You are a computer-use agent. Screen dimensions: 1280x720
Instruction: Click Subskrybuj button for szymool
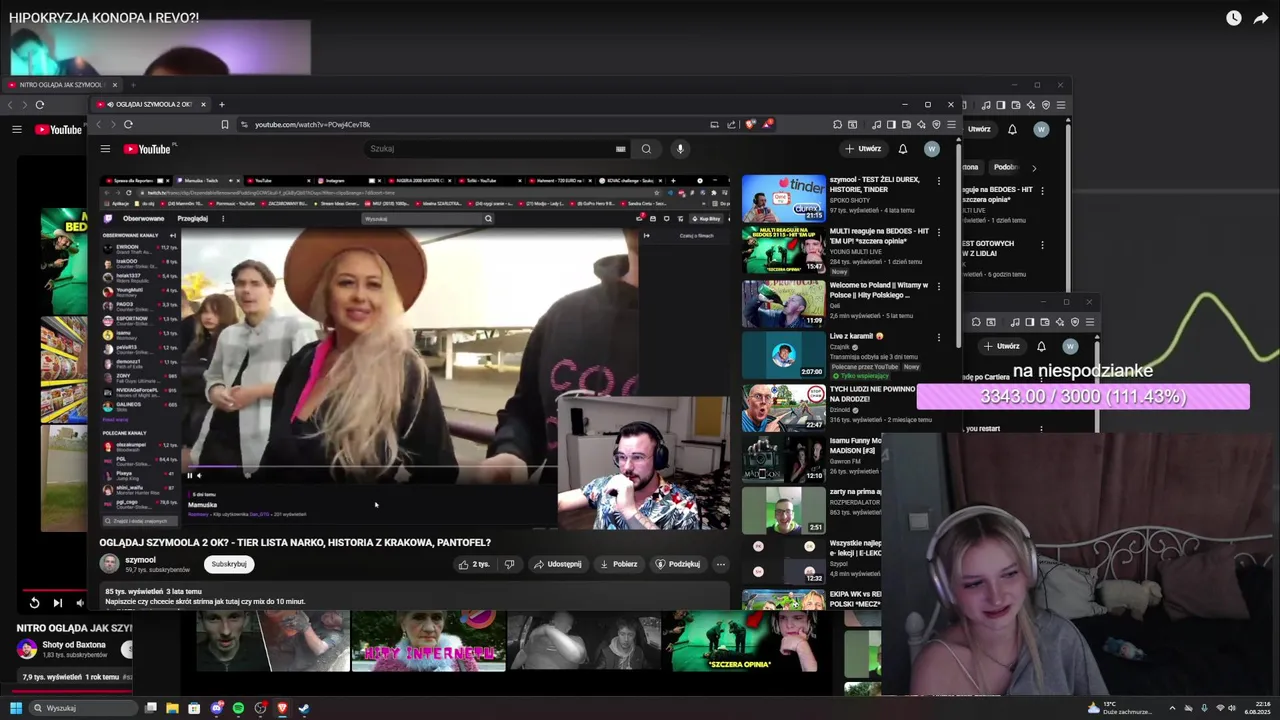pyautogui.click(x=229, y=564)
